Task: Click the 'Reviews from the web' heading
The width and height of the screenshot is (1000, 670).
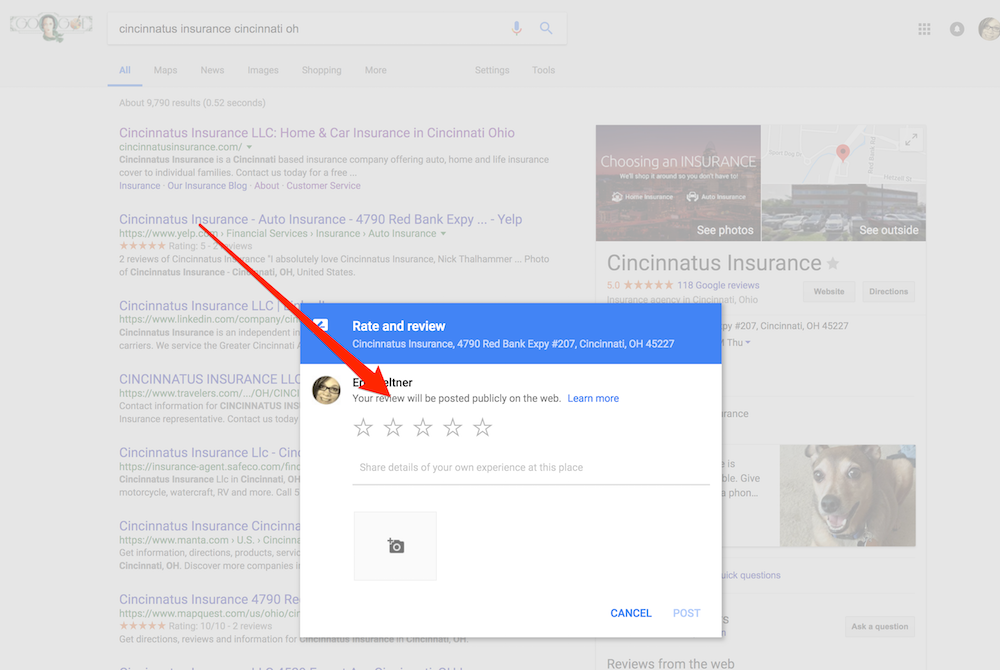Action: 670,664
